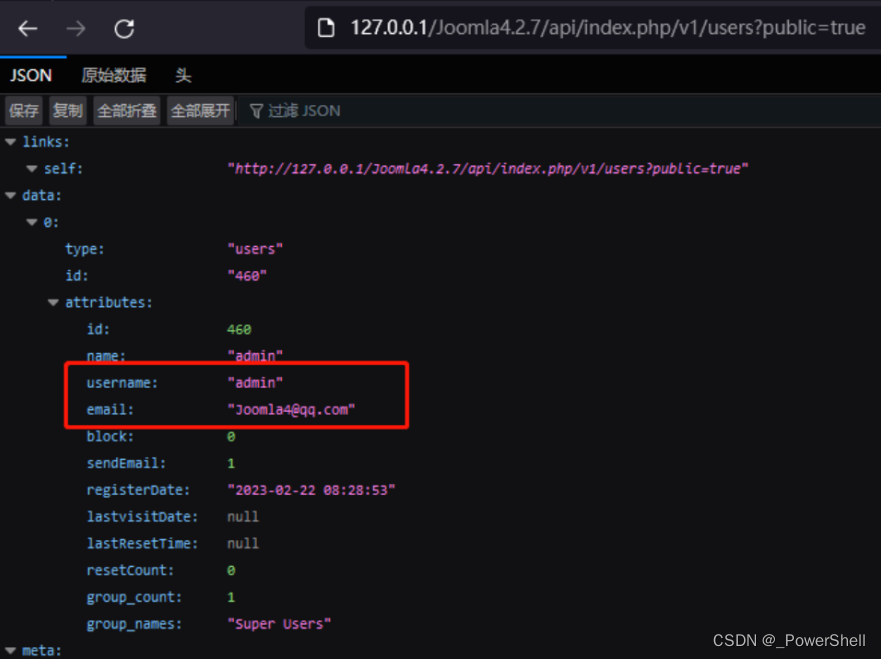Click 全部展开 to expand all

click(201, 111)
